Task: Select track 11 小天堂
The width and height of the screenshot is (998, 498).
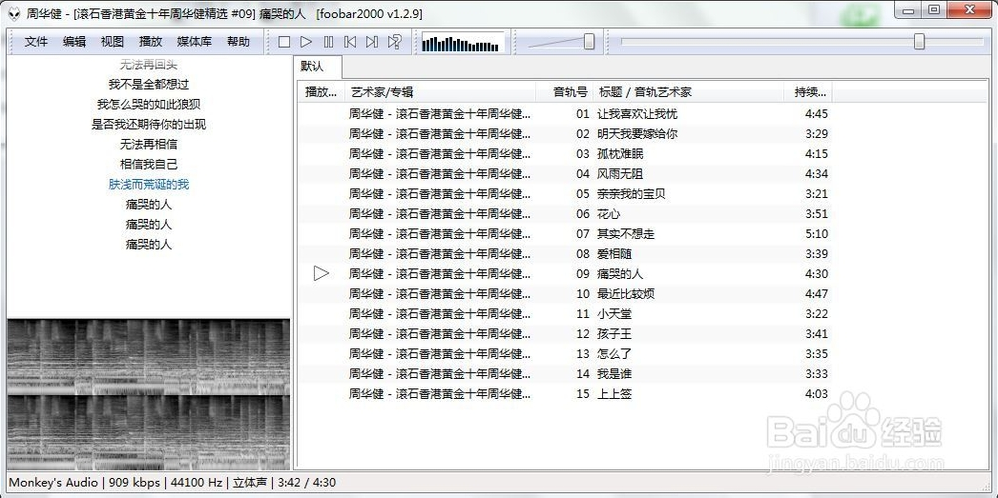Action: 565,314
